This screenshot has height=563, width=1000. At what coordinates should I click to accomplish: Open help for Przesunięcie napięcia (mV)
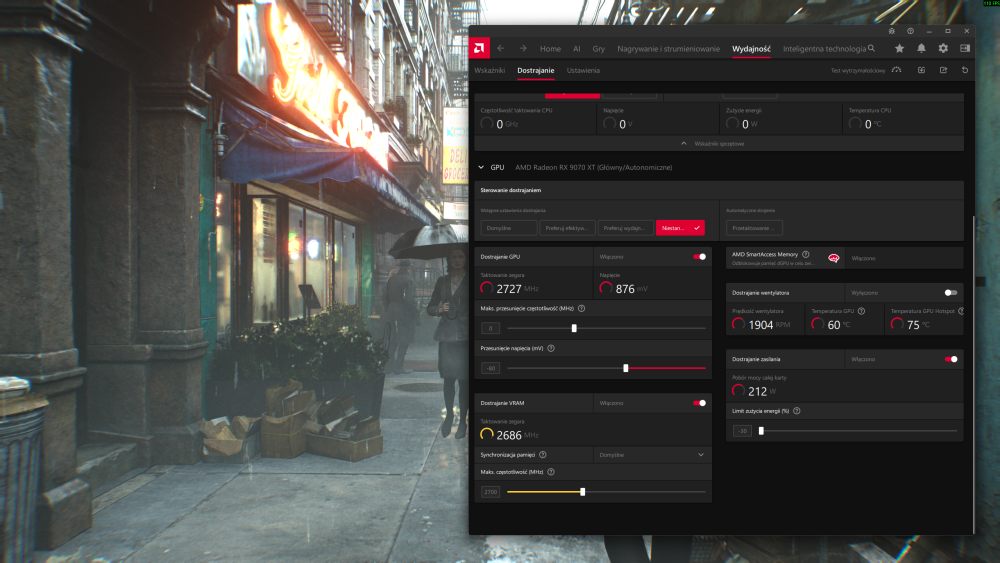pyautogui.click(x=551, y=348)
